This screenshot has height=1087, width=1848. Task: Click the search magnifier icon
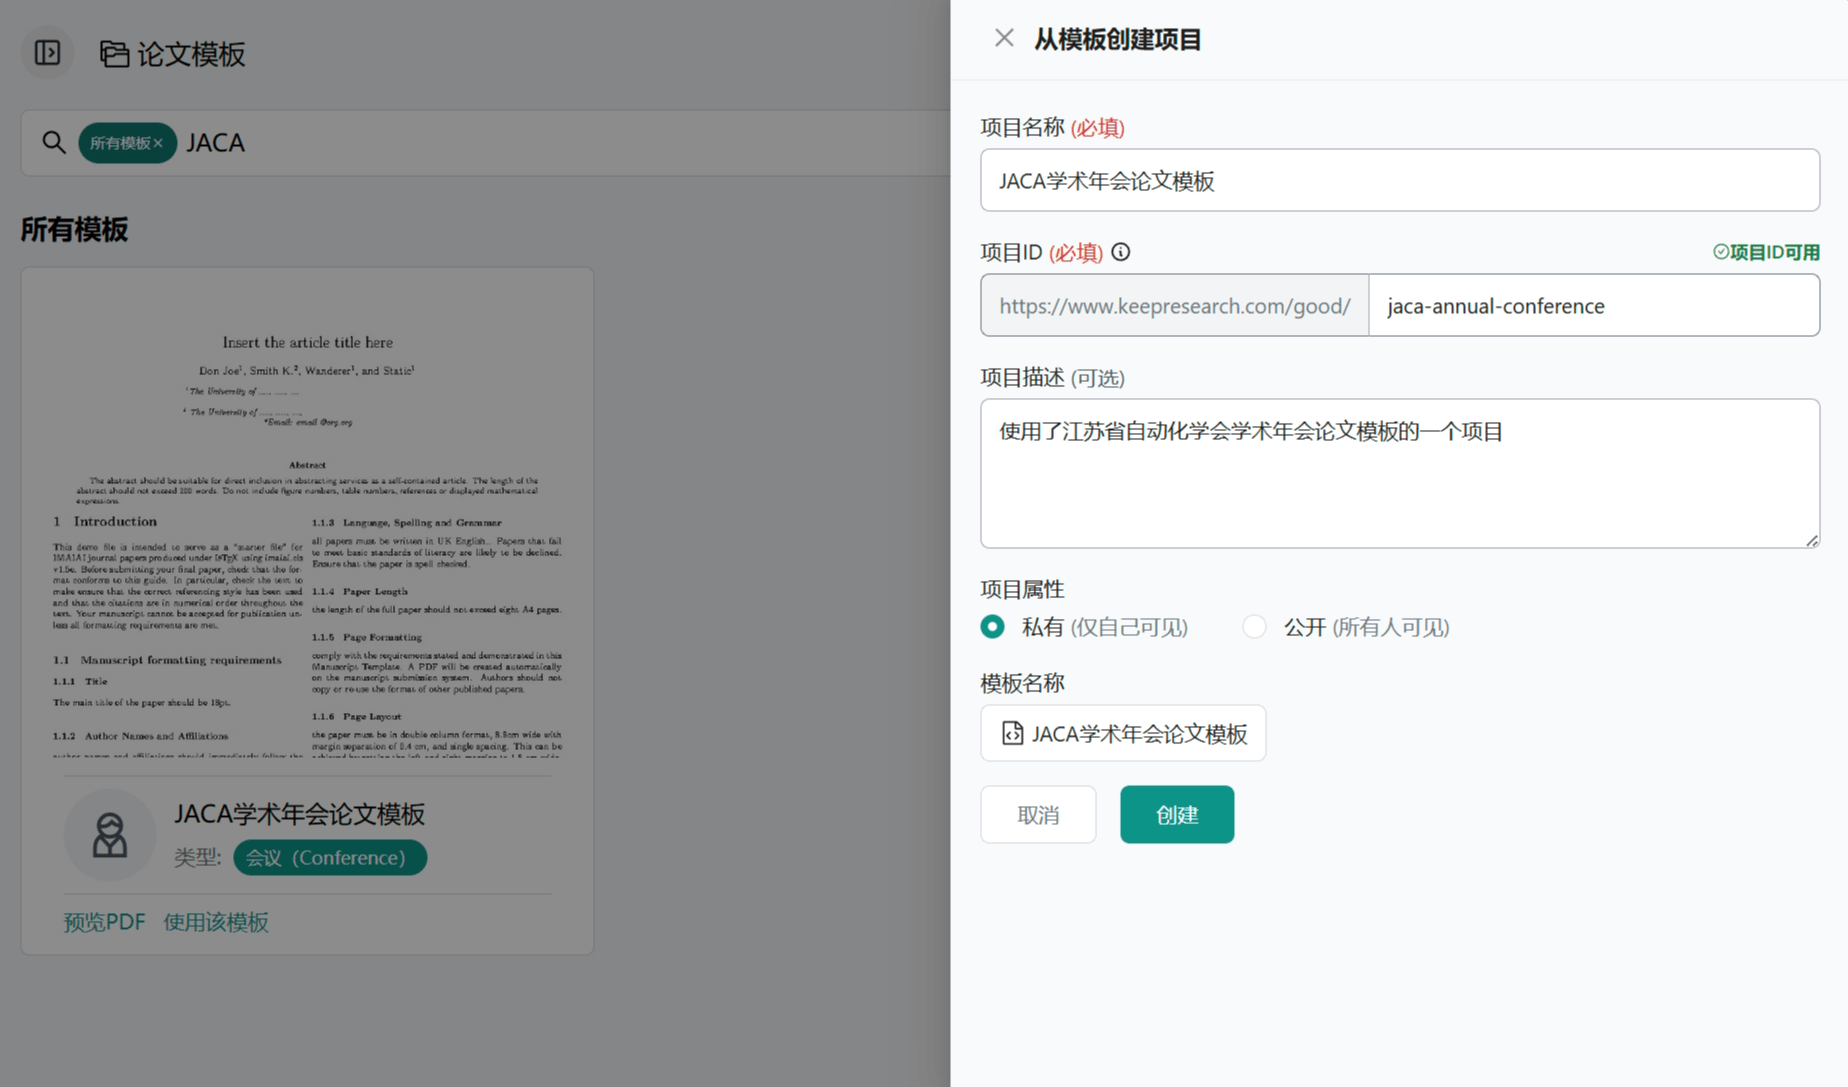tap(54, 143)
